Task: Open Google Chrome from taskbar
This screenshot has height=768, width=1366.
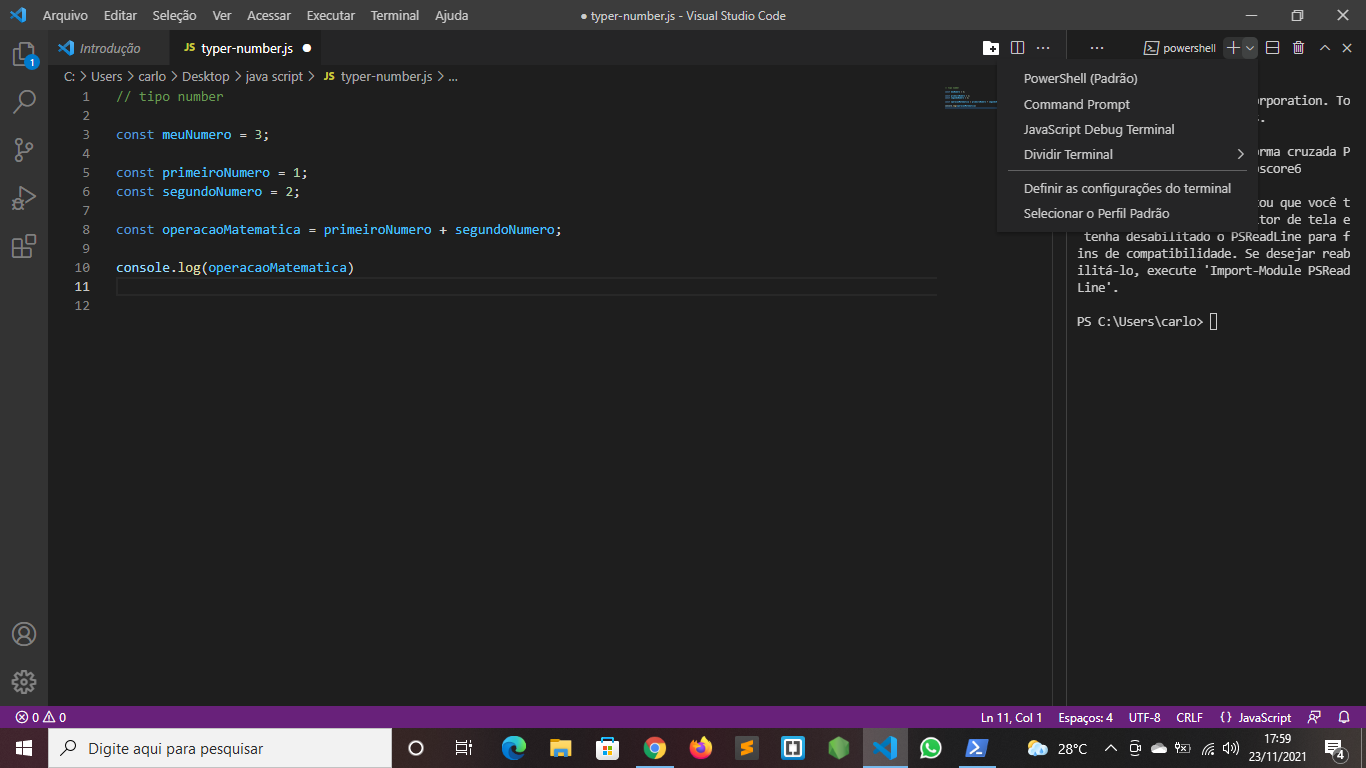Action: tap(654, 748)
